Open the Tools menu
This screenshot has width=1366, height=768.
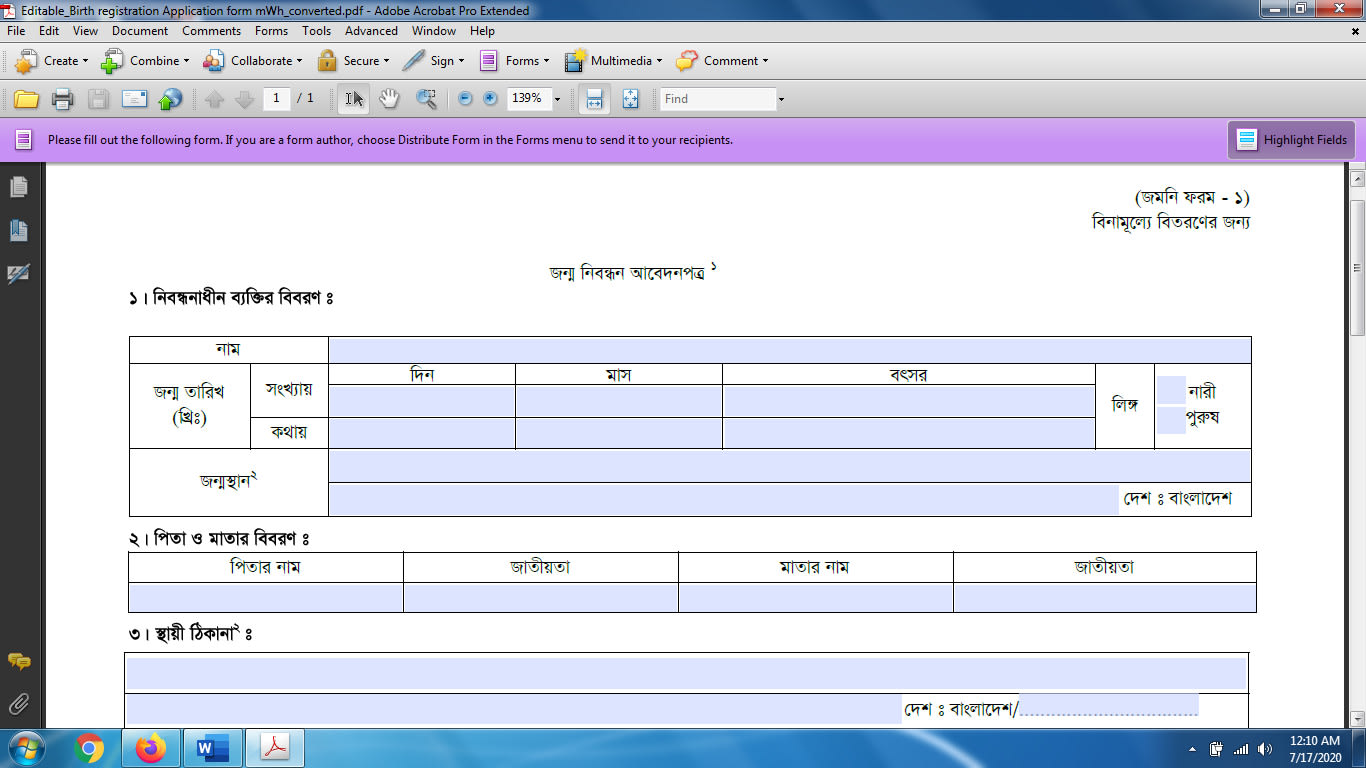tap(316, 31)
